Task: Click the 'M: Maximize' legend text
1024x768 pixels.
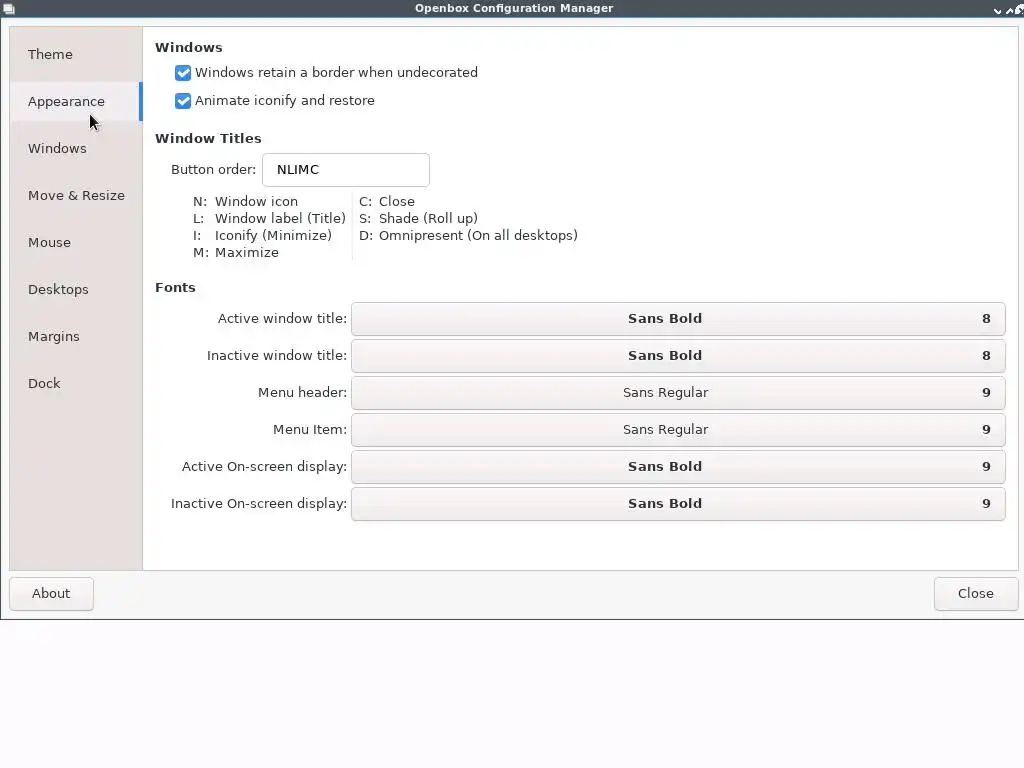Action: click(236, 253)
